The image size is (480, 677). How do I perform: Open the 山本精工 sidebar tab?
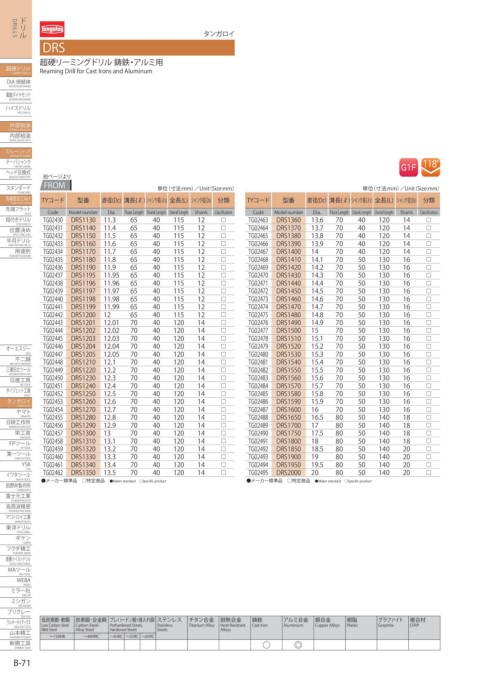click(16, 634)
